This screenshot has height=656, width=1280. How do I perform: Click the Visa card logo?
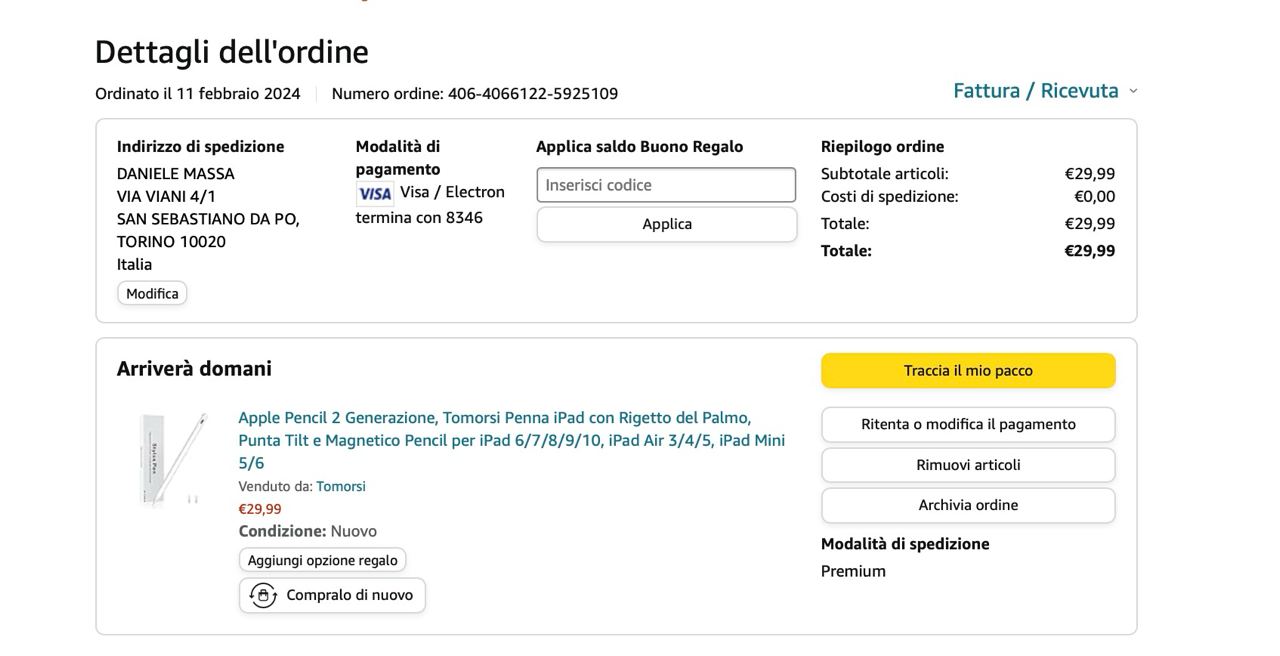(x=375, y=194)
